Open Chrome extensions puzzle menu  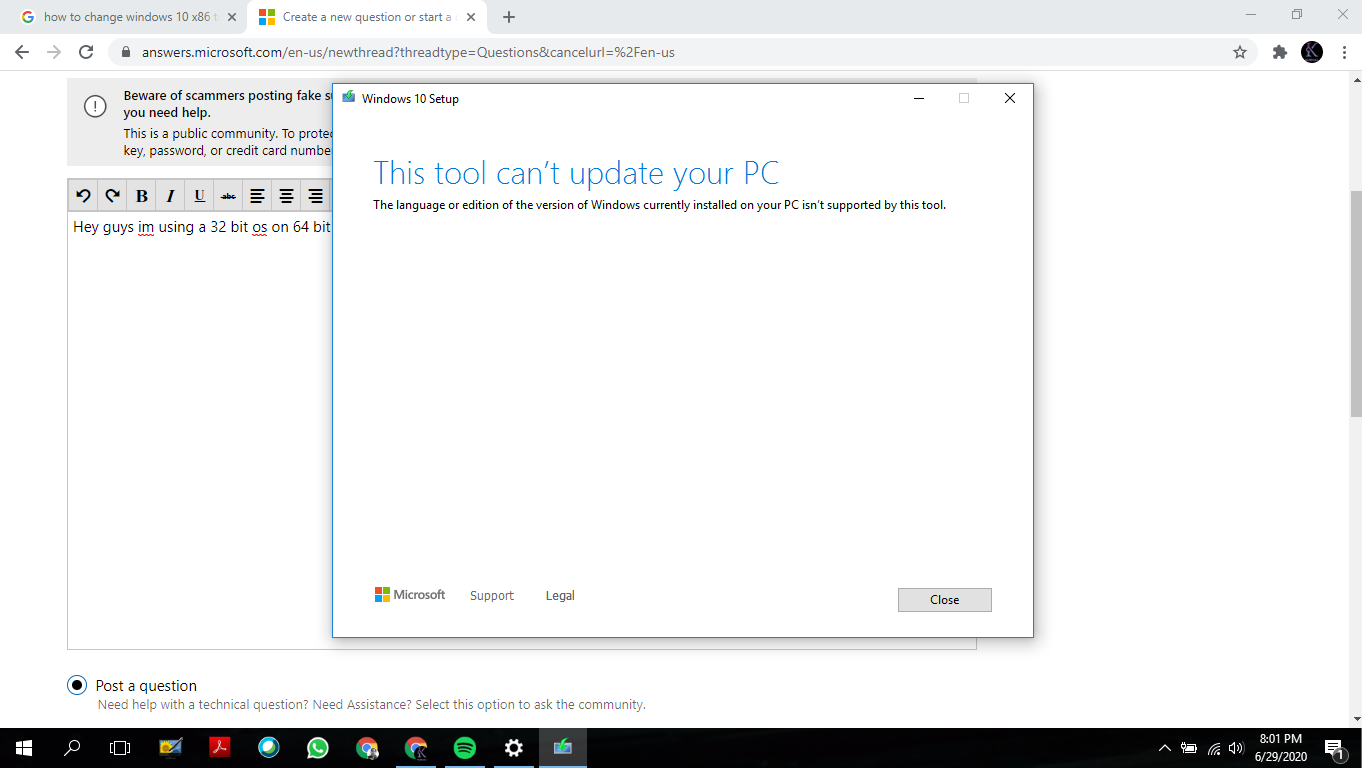(x=1279, y=52)
